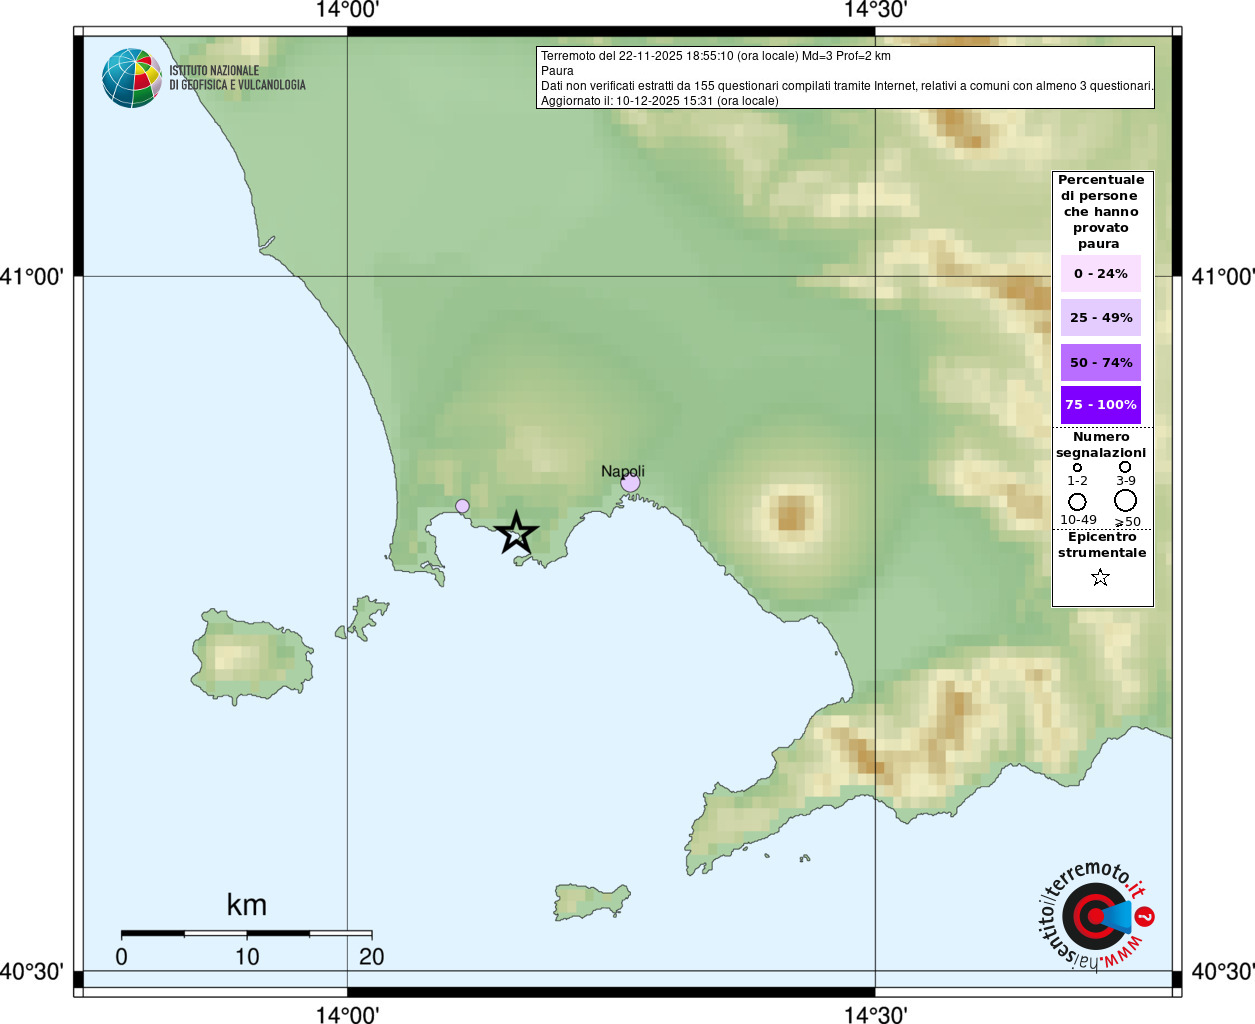Click the km scale bar
The height and width of the screenshot is (1024, 1255).
(246, 933)
